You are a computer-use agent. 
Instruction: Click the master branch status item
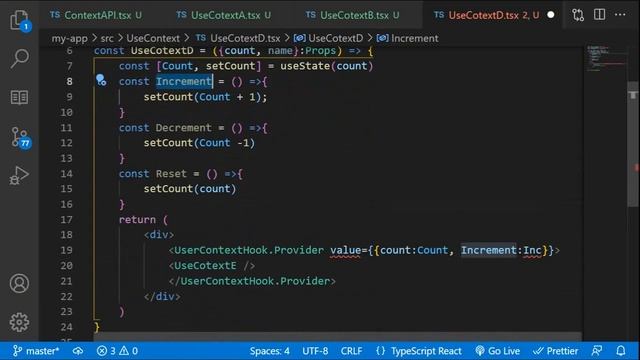(x=36, y=351)
